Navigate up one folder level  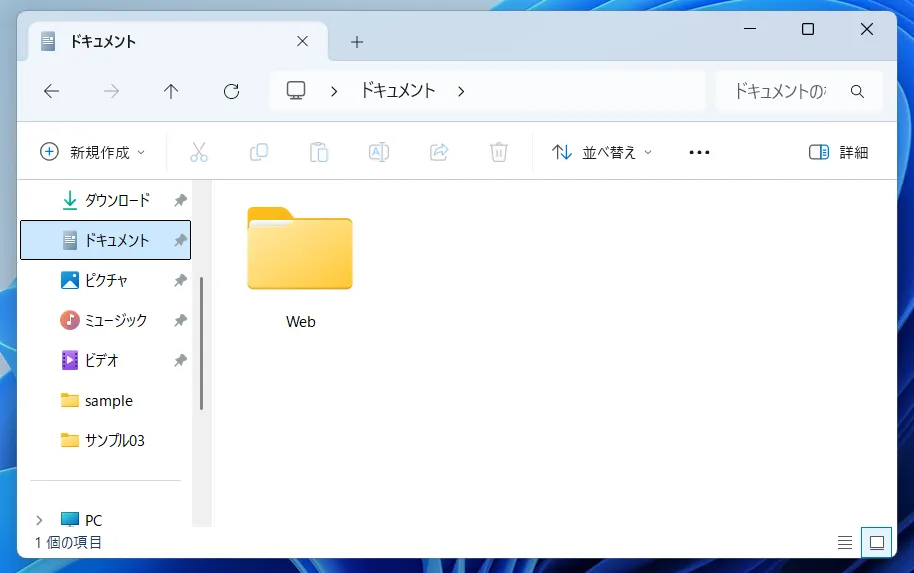[x=171, y=91]
